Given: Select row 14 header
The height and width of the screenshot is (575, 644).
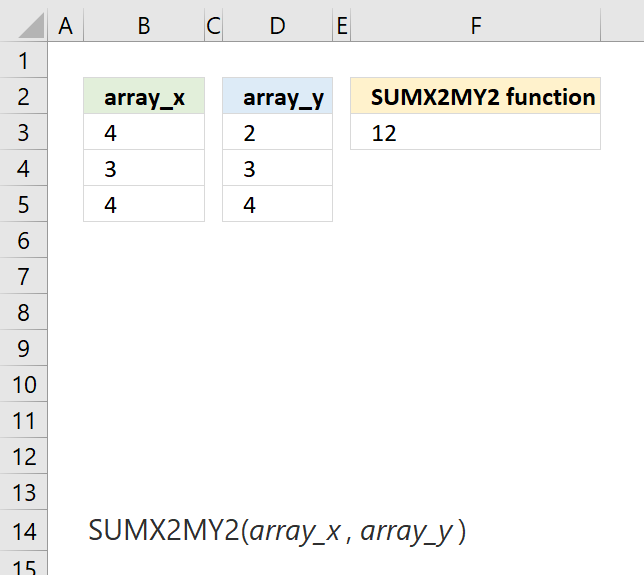Looking at the screenshot, I should pyautogui.click(x=23, y=530).
